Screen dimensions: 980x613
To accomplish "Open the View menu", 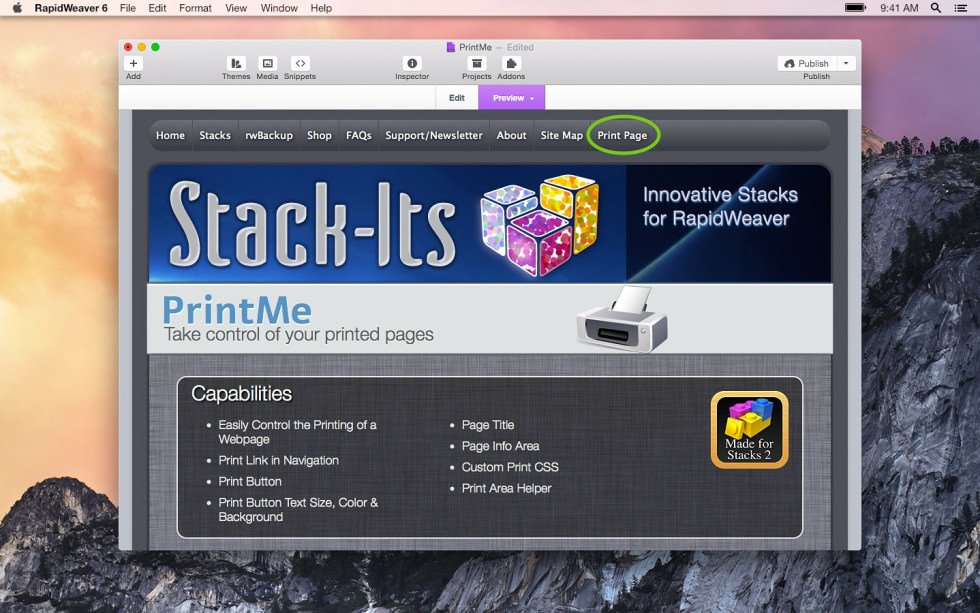I will [x=236, y=8].
